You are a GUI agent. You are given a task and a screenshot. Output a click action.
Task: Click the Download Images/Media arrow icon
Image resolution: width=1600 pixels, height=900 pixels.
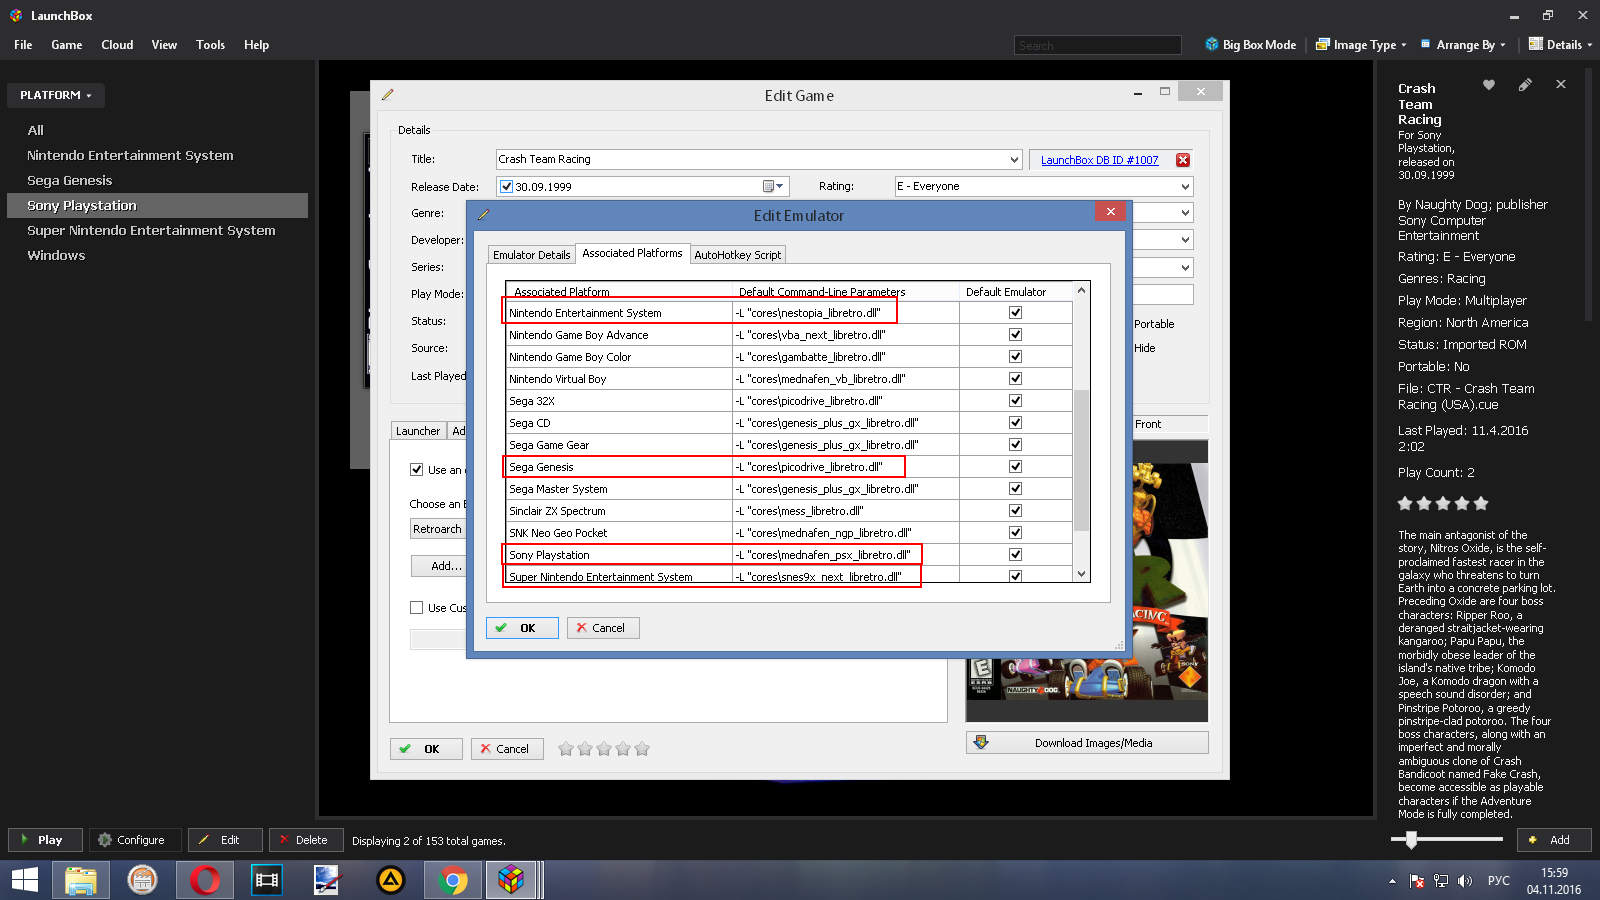981,742
